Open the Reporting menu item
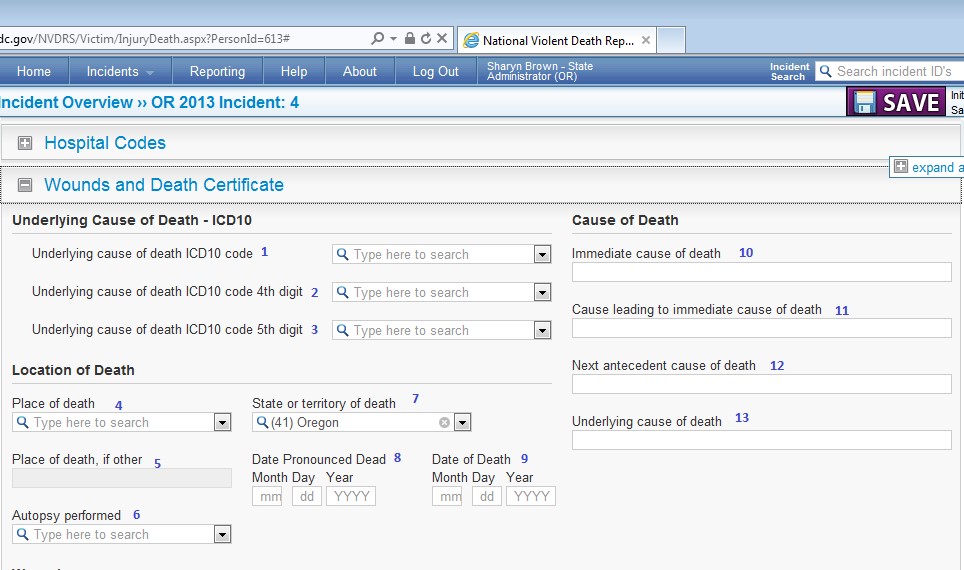964x570 pixels. (x=217, y=71)
